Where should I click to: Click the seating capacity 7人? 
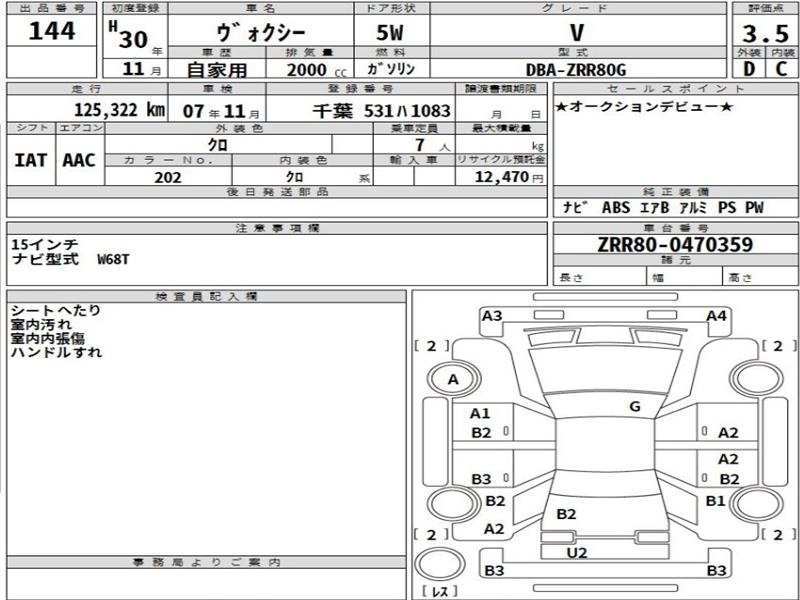(x=432, y=145)
